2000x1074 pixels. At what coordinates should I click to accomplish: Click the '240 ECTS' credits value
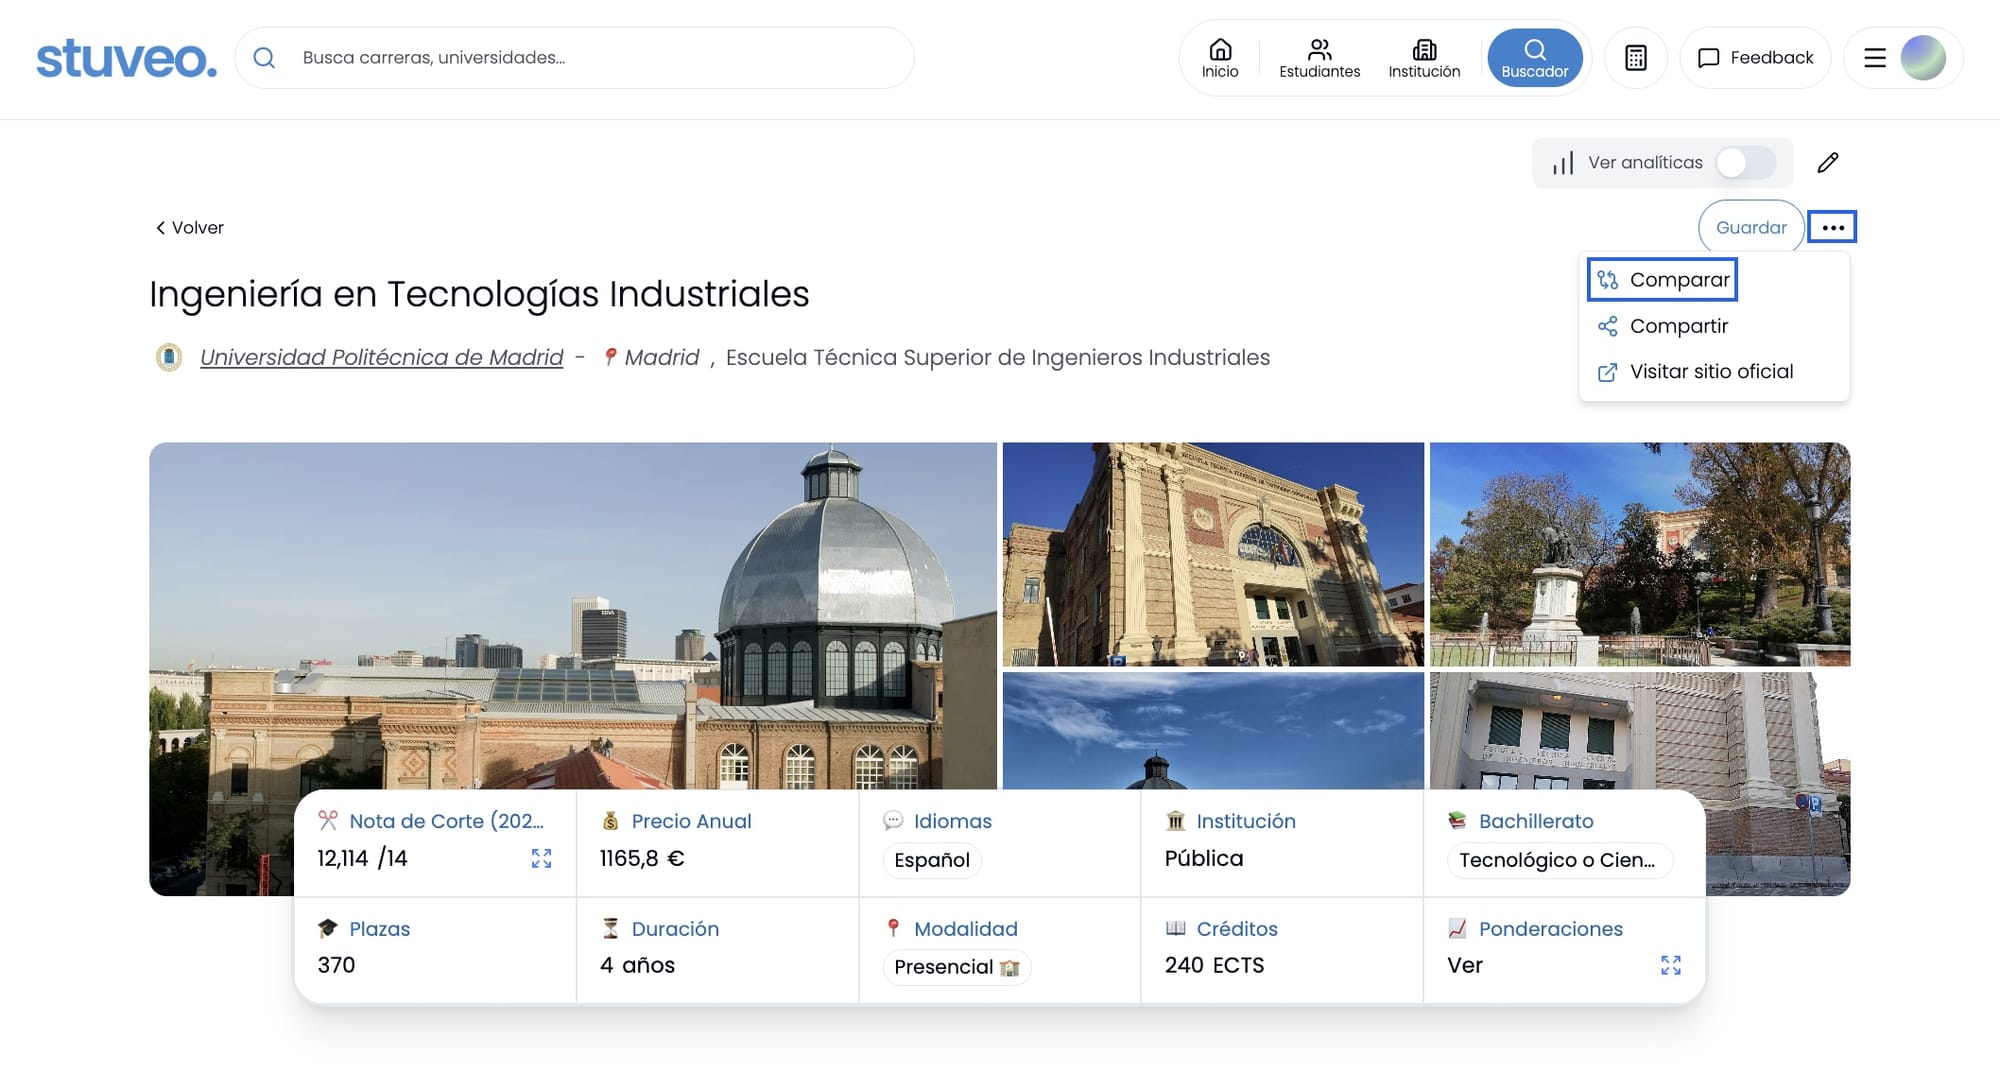point(1214,966)
